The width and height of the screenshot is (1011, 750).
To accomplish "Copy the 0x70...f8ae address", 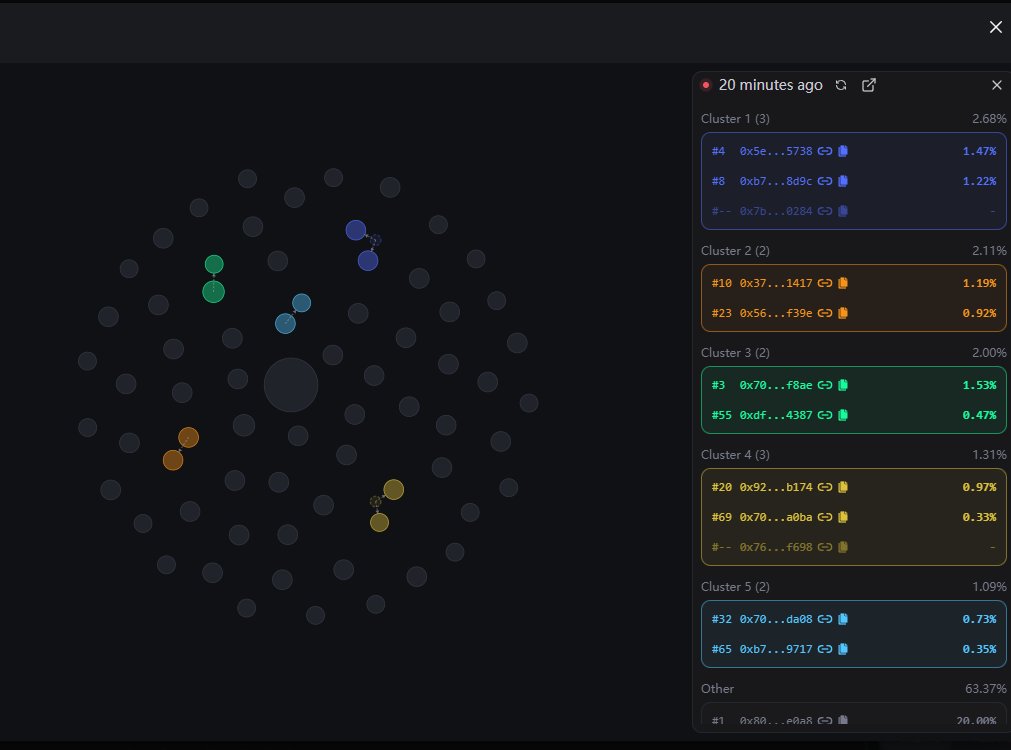I will pyautogui.click(x=843, y=385).
